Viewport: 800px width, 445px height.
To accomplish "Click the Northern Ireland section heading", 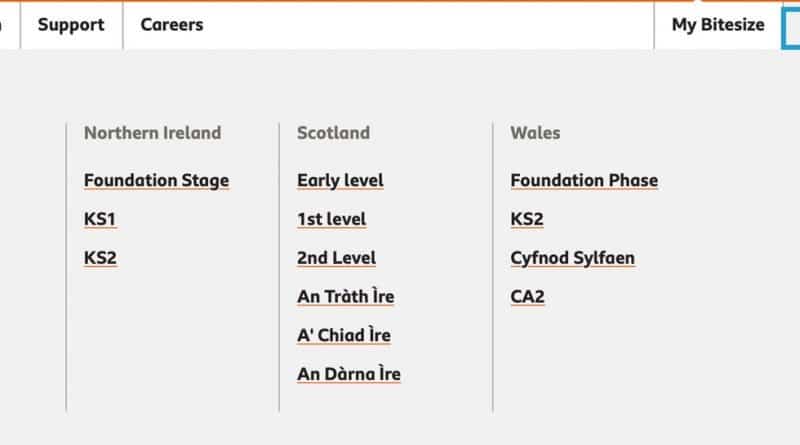I will 153,133.
